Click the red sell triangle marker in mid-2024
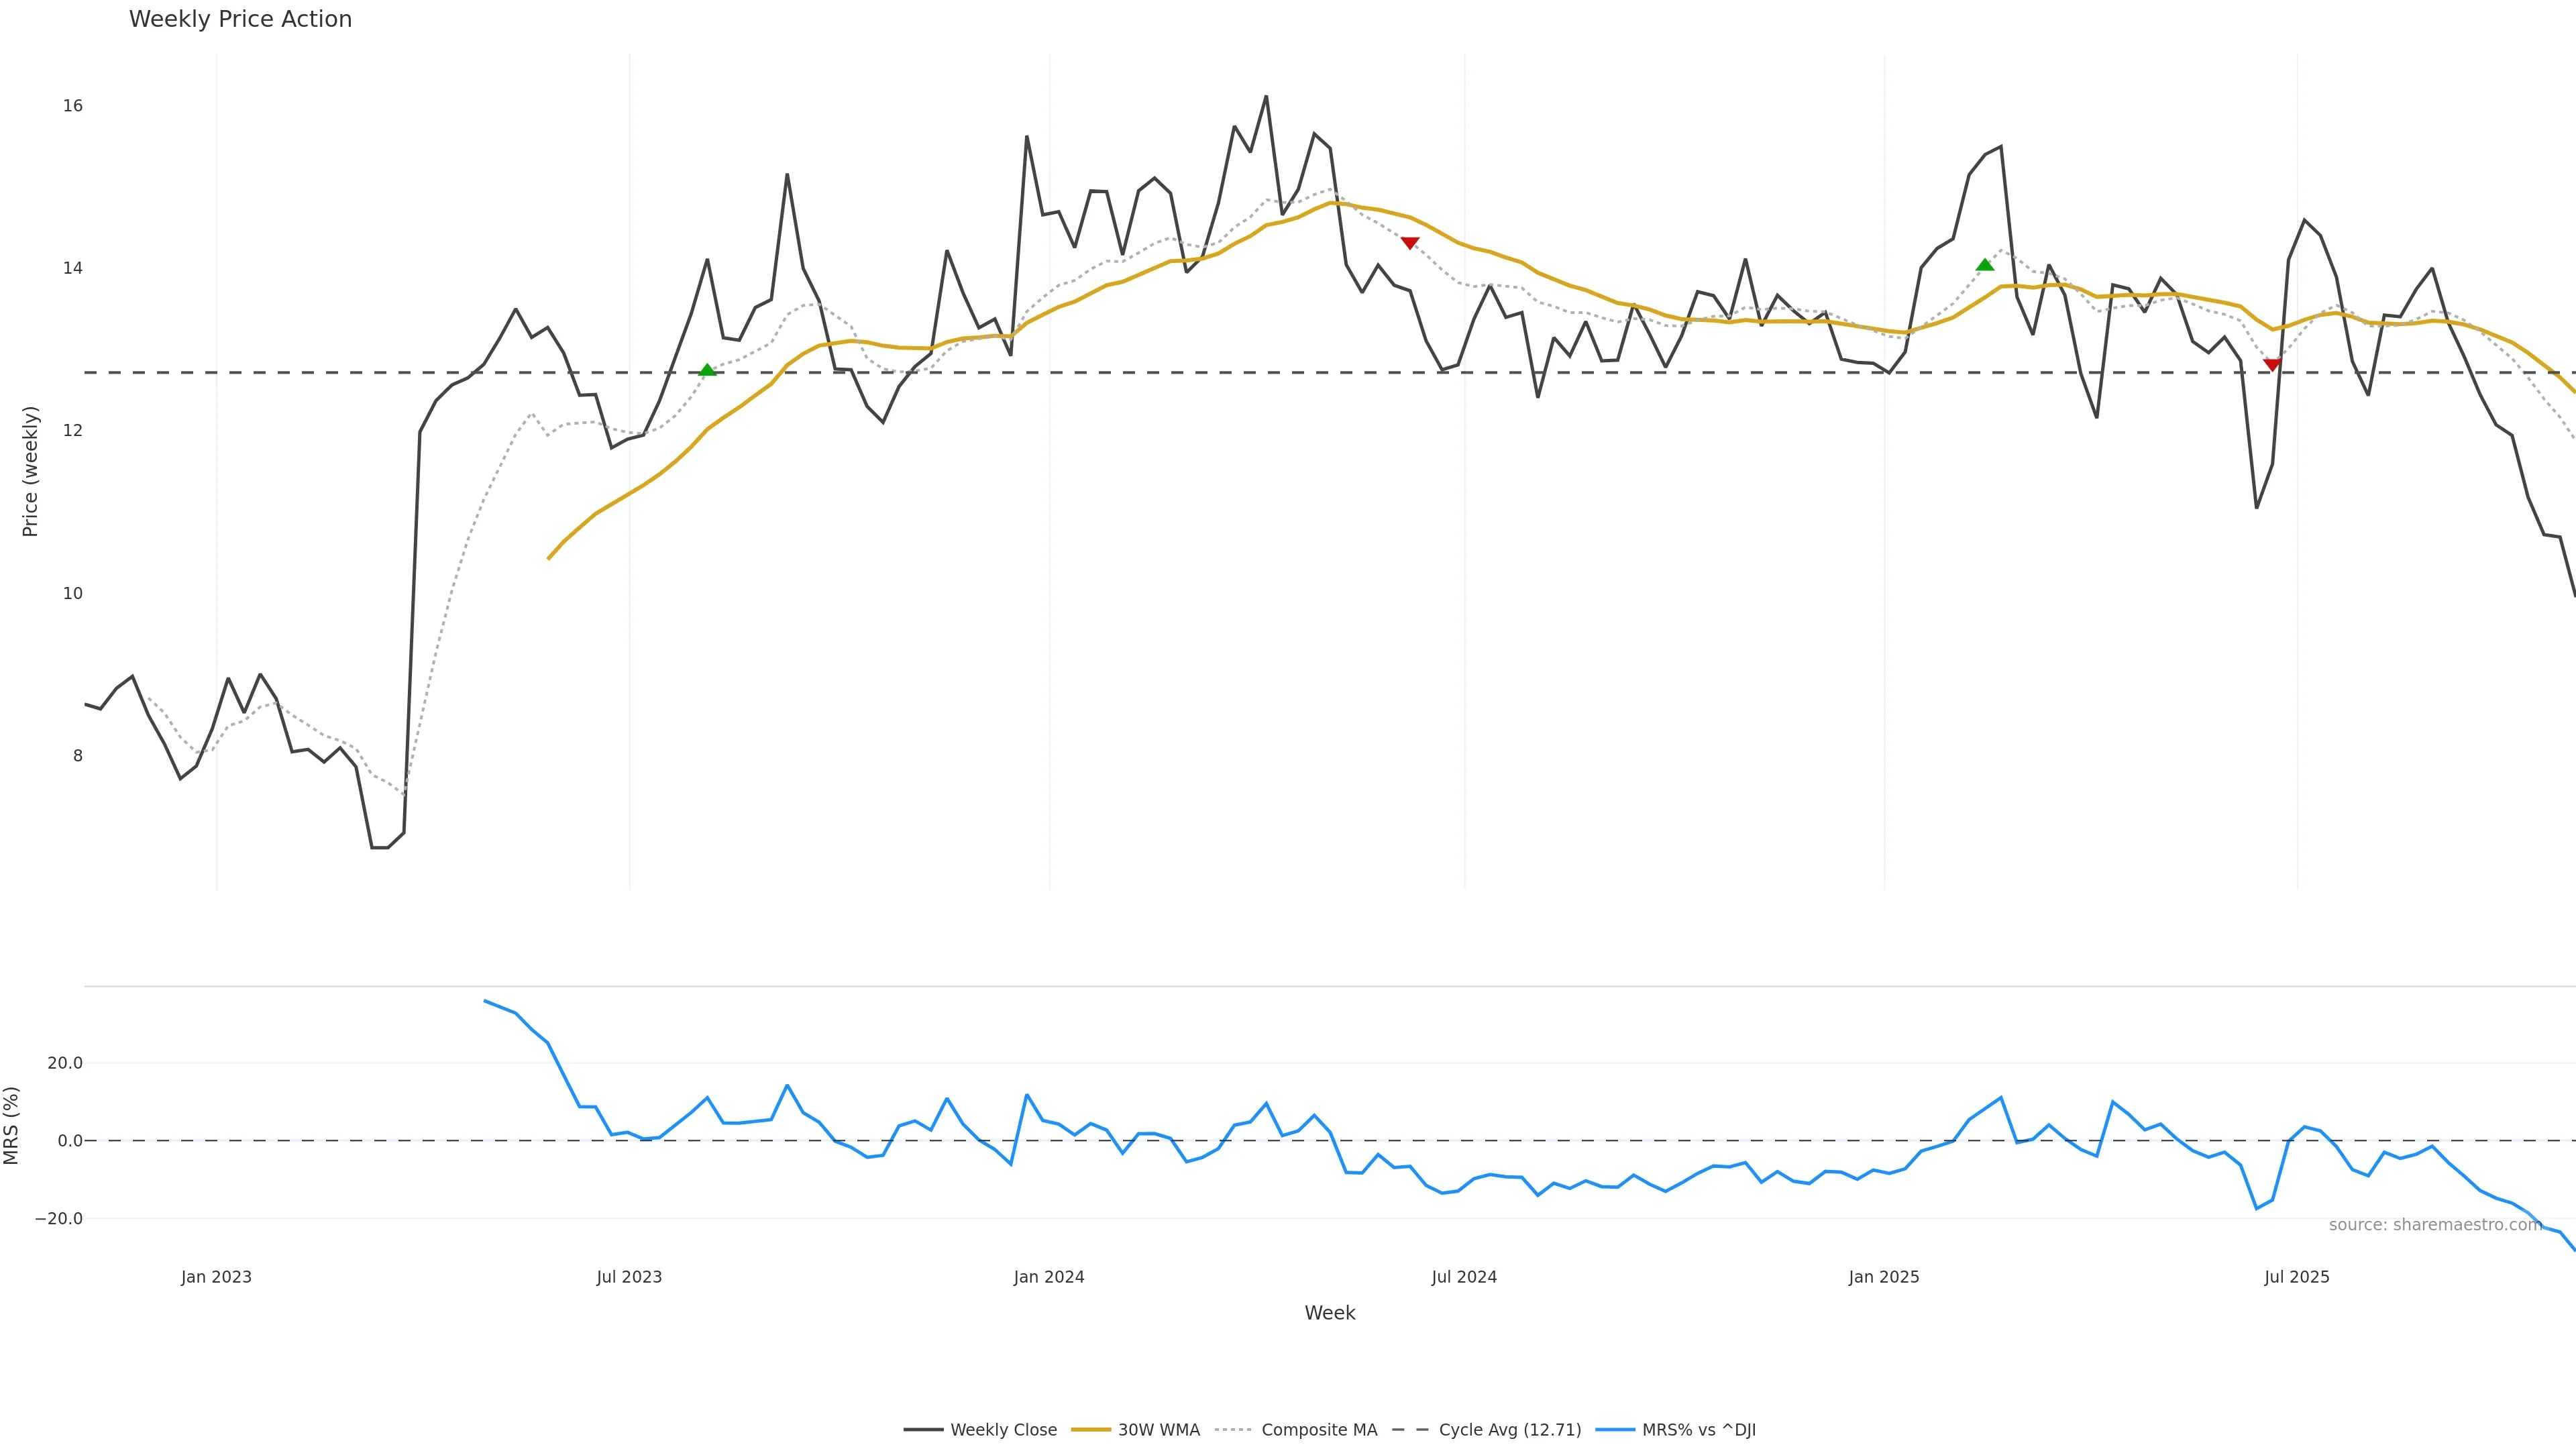Screen dimensions: 2576x1449 [1410, 243]
